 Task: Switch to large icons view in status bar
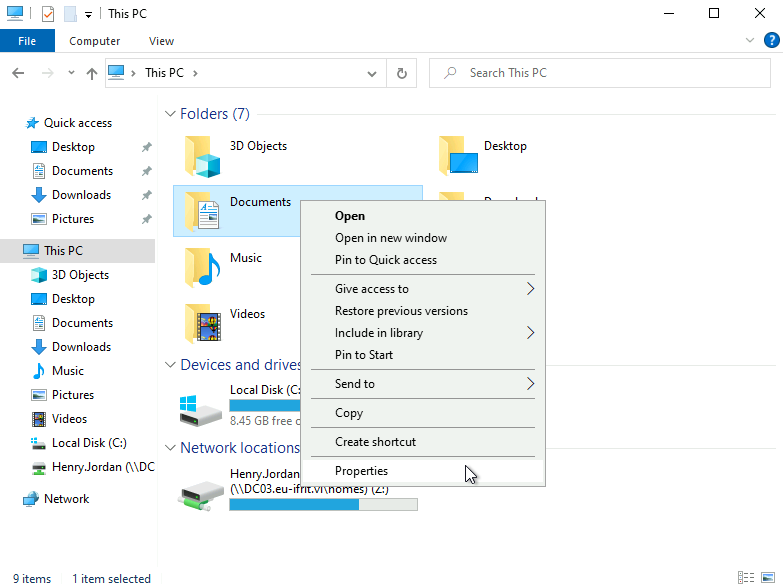[768, 578]
